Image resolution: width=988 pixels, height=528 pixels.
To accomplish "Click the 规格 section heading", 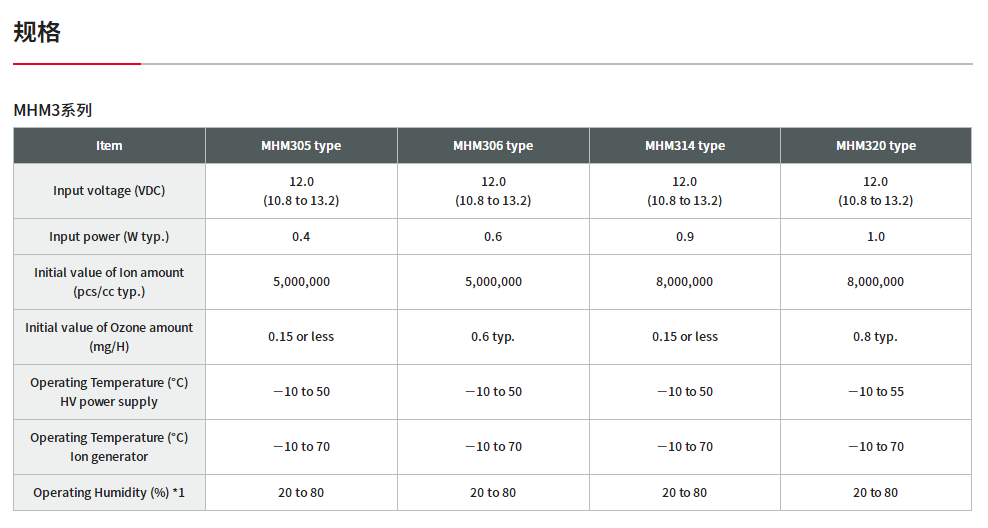I will pos(37,32).
